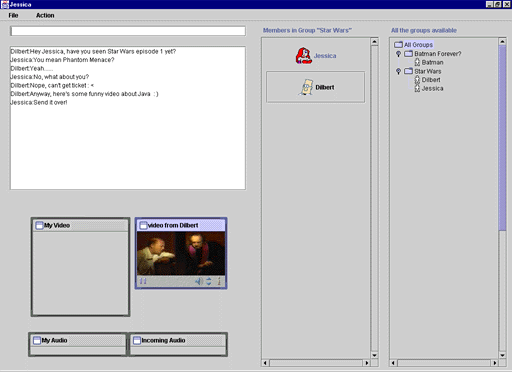This screenshot has height=372, width=512.
Task: Select the Star Wars group label
Action: [428, 71]
